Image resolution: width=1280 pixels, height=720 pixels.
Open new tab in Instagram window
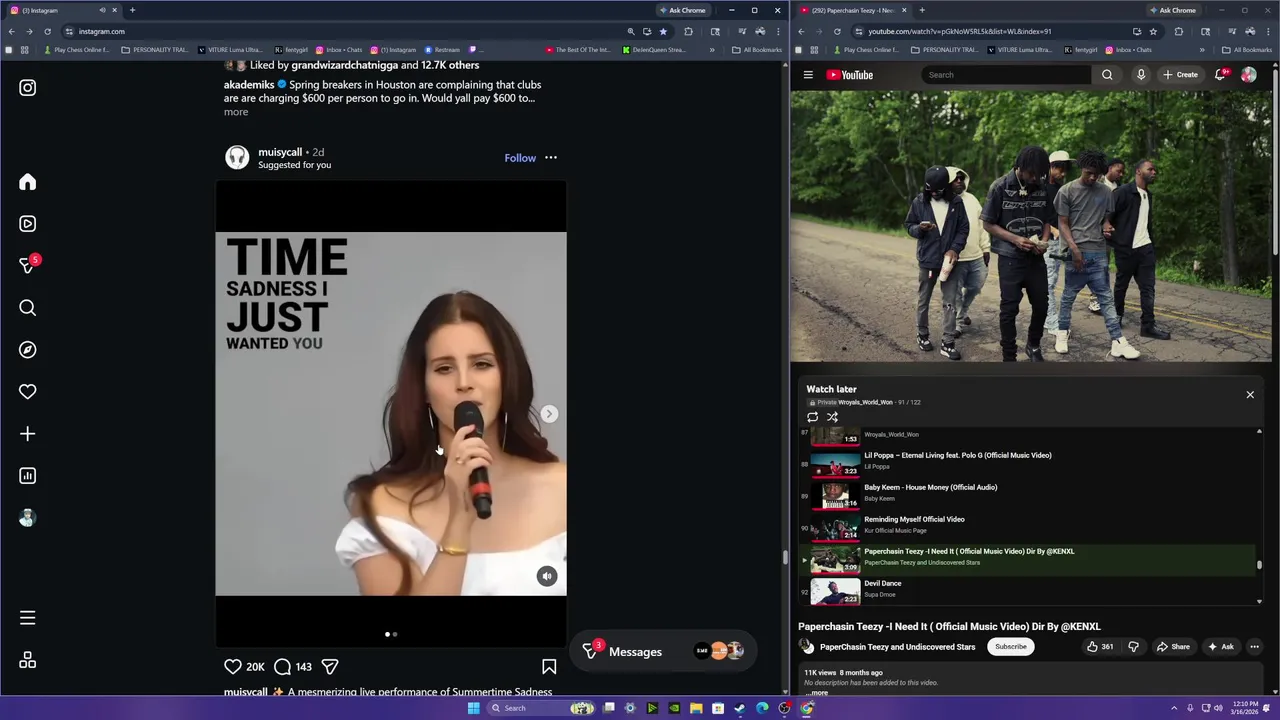click(x=132, y=10)
